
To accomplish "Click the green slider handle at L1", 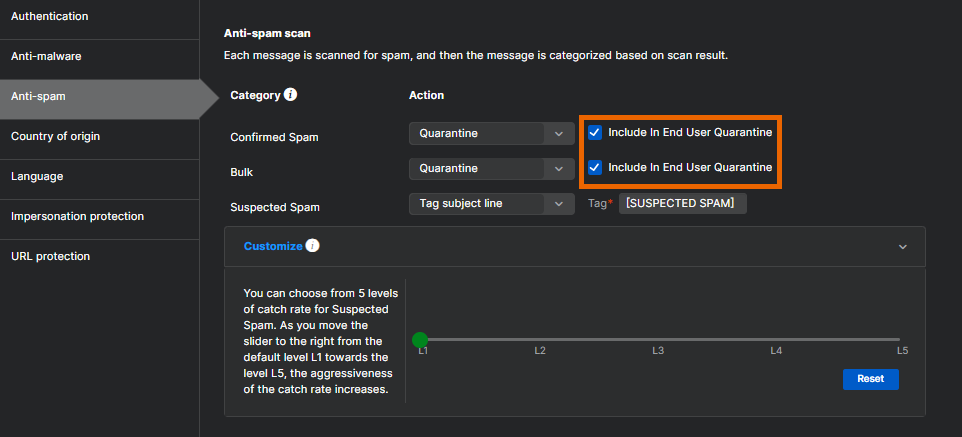I will 420,340.
